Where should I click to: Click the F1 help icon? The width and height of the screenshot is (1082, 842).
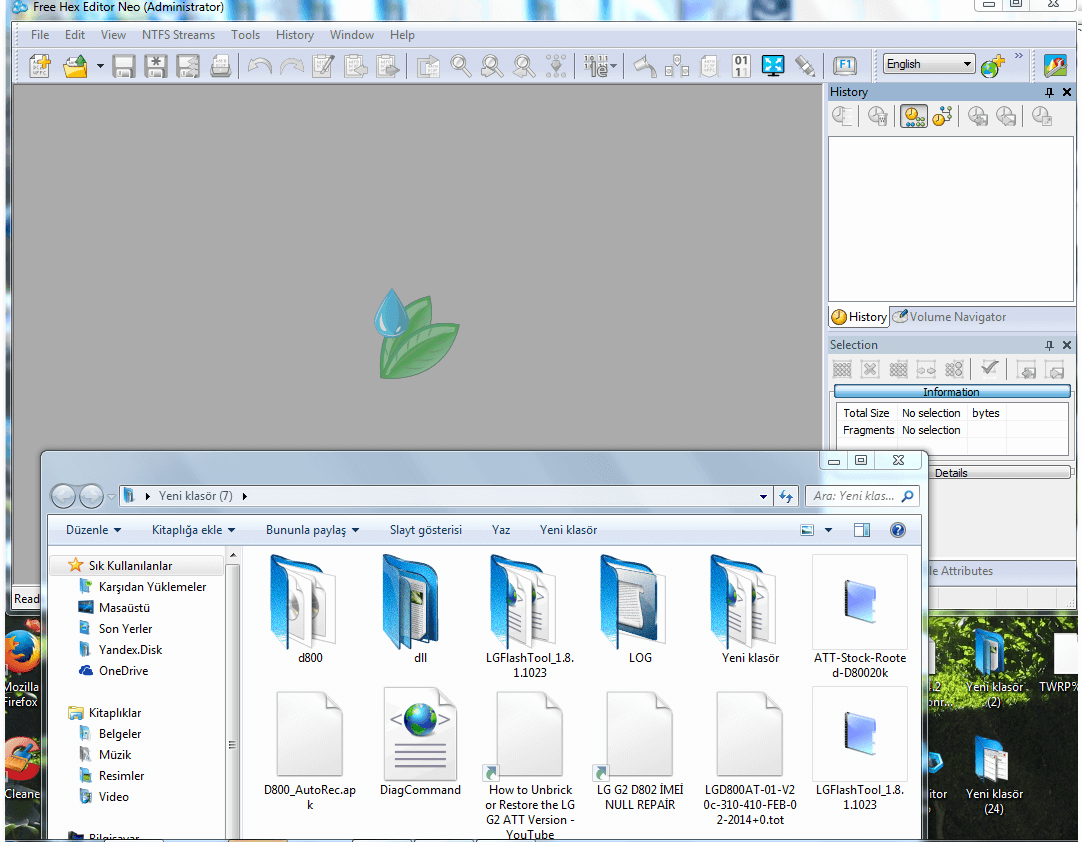845,66
